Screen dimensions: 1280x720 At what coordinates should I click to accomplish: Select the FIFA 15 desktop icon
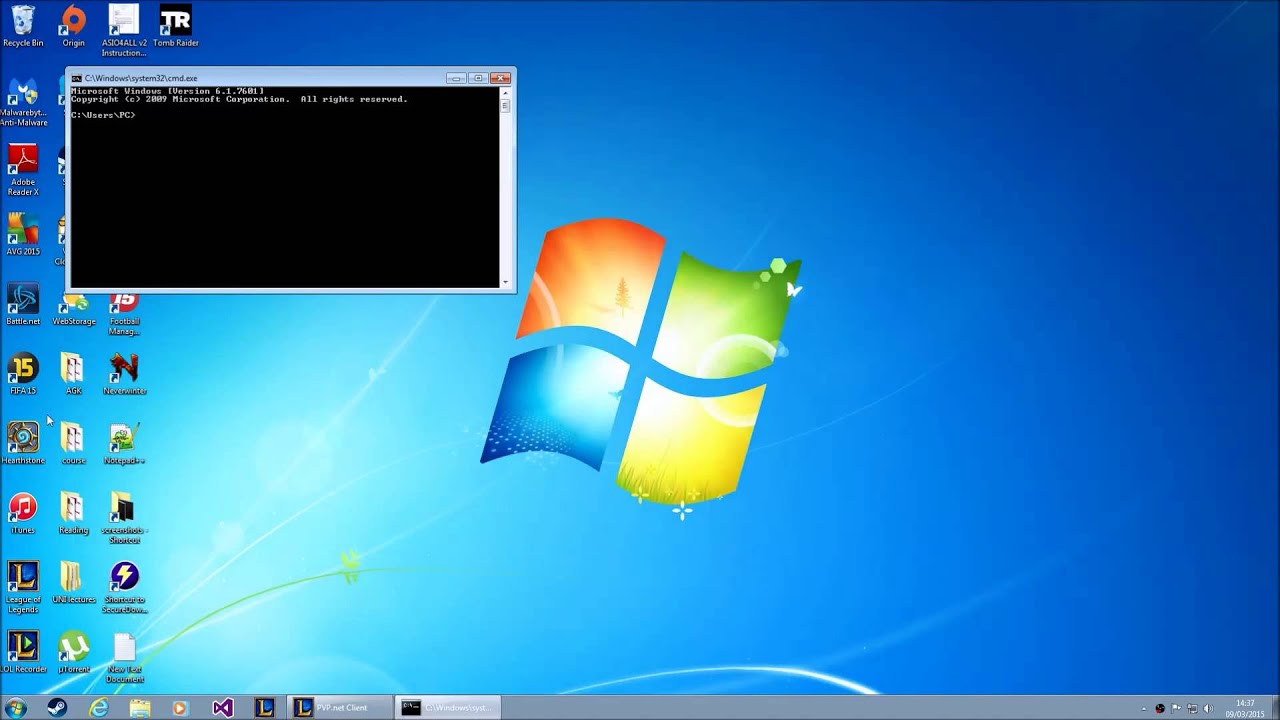pyautogui.click(x=23, y=375)
